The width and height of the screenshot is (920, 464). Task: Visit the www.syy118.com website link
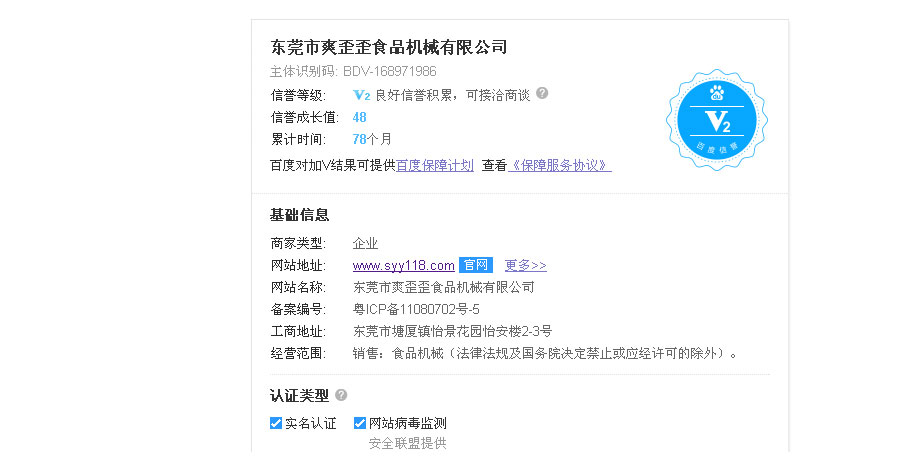pyautogui.click(x=404, y=265)
